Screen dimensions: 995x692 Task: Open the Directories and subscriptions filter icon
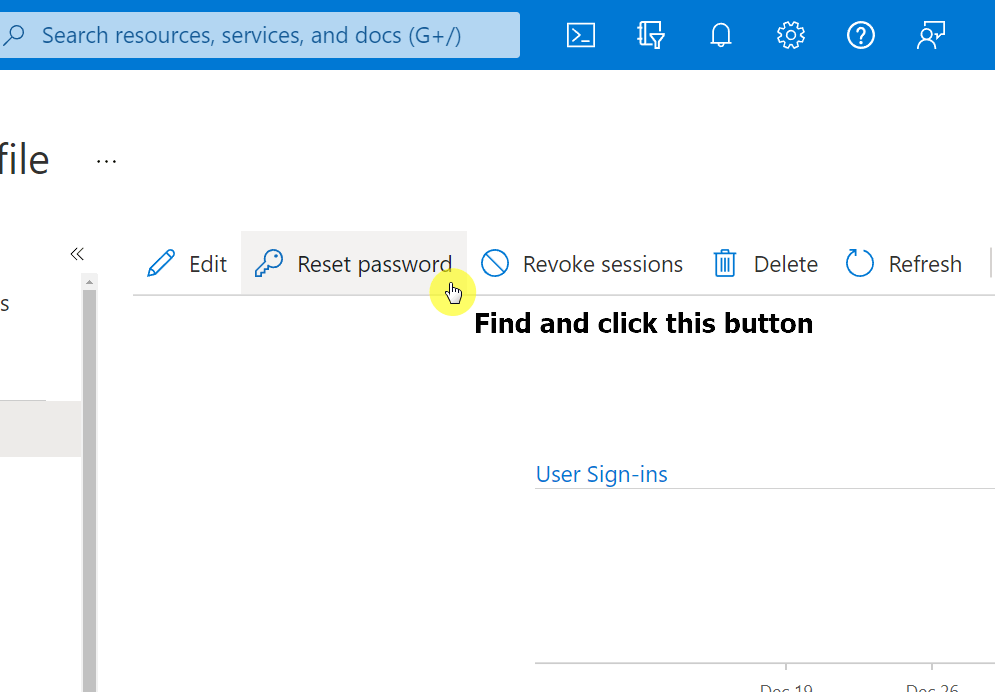tap(650, 36)
